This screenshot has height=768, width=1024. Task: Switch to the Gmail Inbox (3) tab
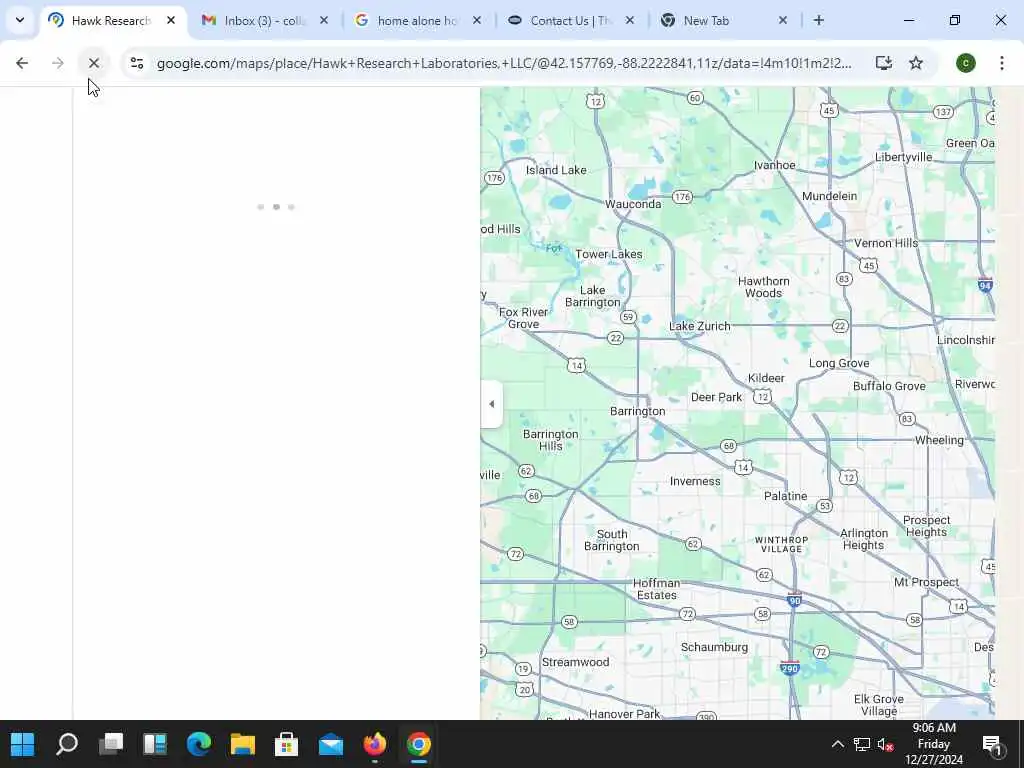click(x=264, y=21)
